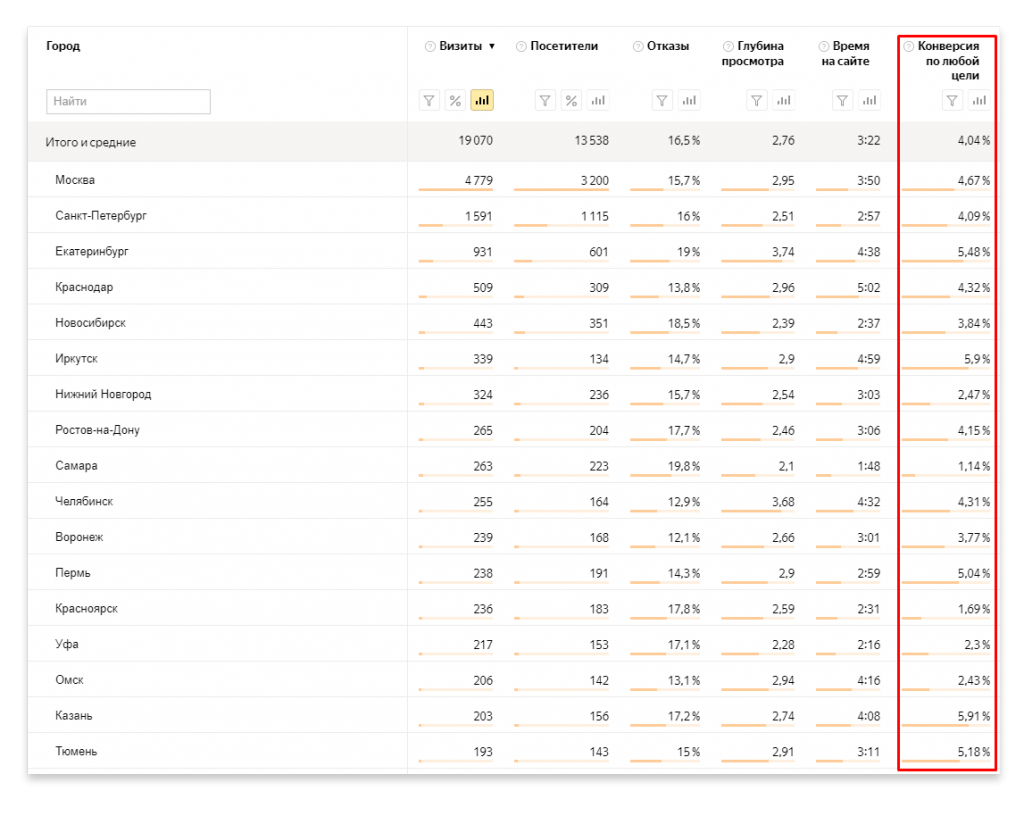Click the filter icon under Время на сайте
The width and height of the screenshot is (1024, 816).
coord(842,101)
